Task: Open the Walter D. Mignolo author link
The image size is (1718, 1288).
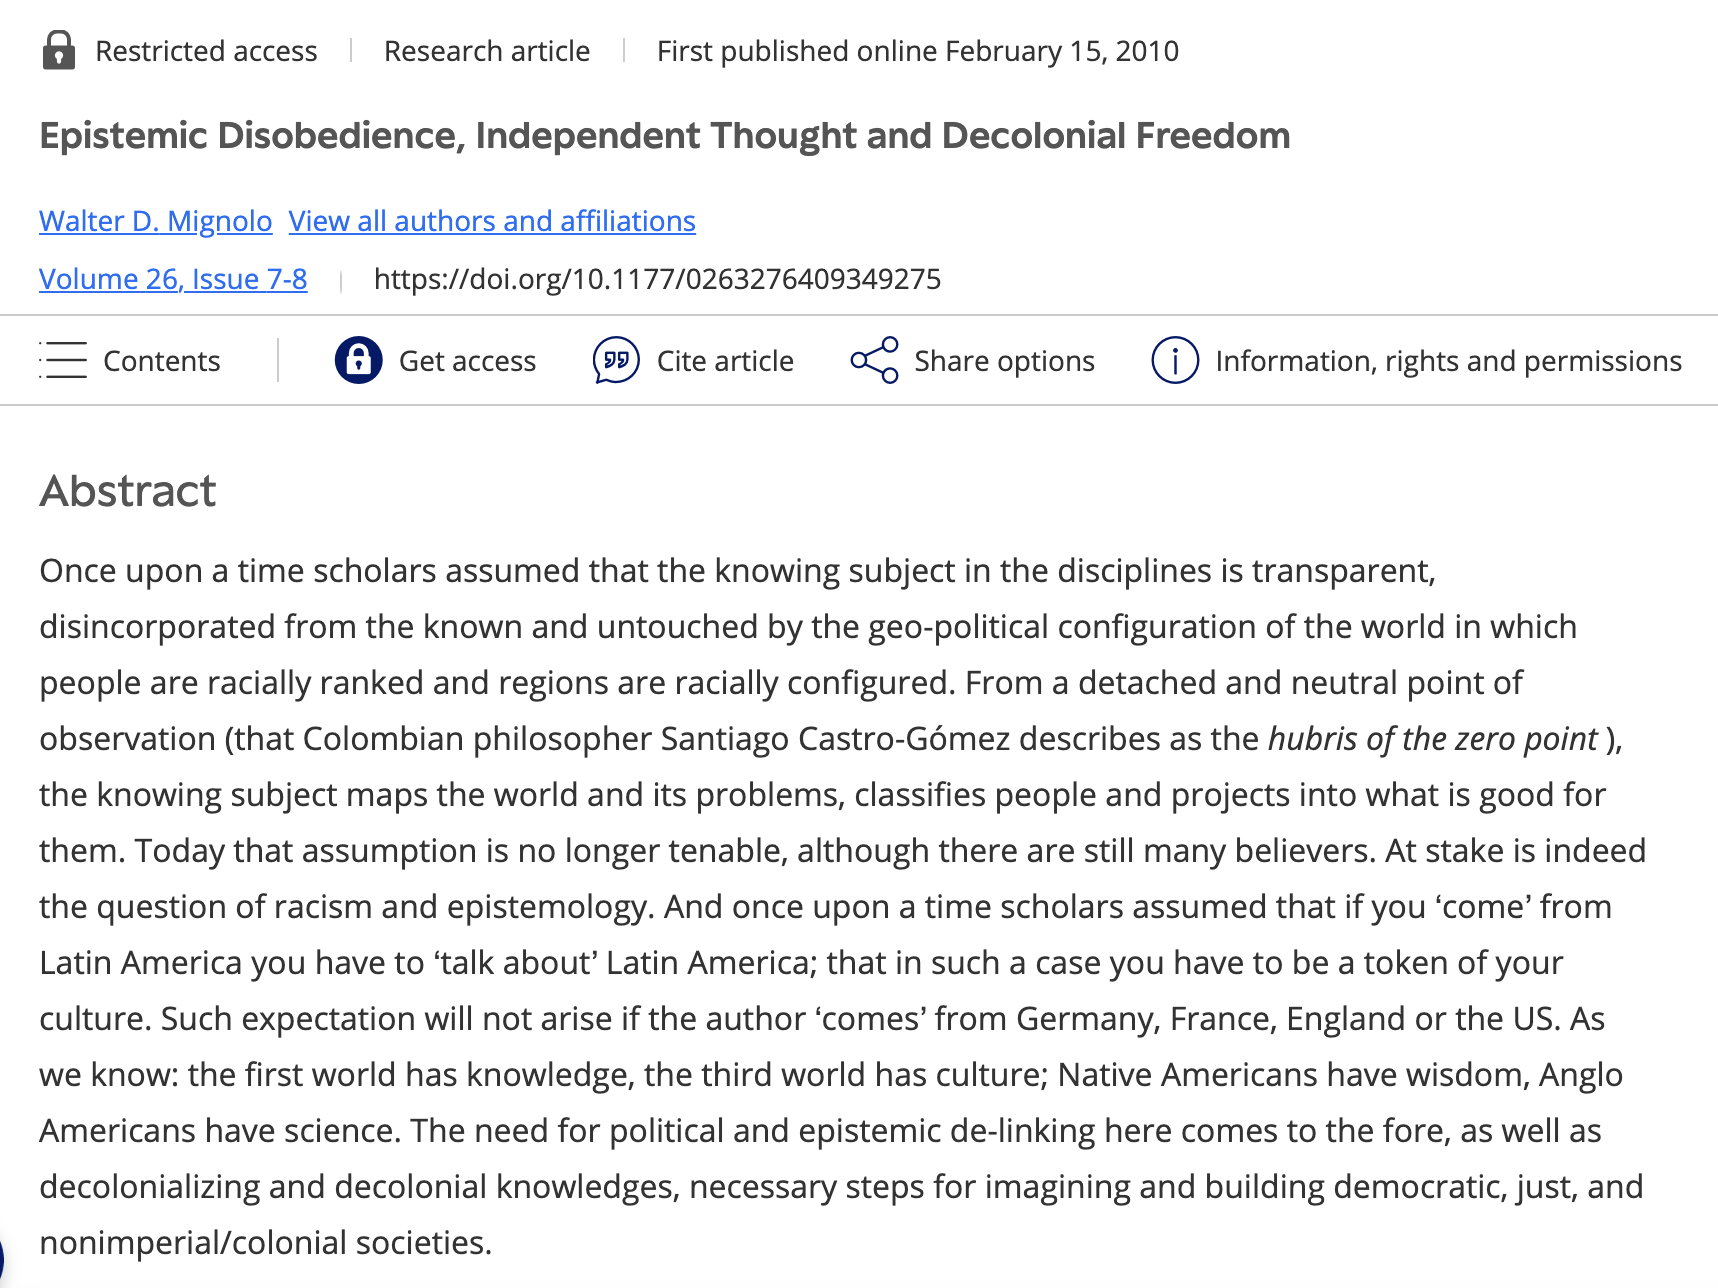Action: (x=156, y=220)
